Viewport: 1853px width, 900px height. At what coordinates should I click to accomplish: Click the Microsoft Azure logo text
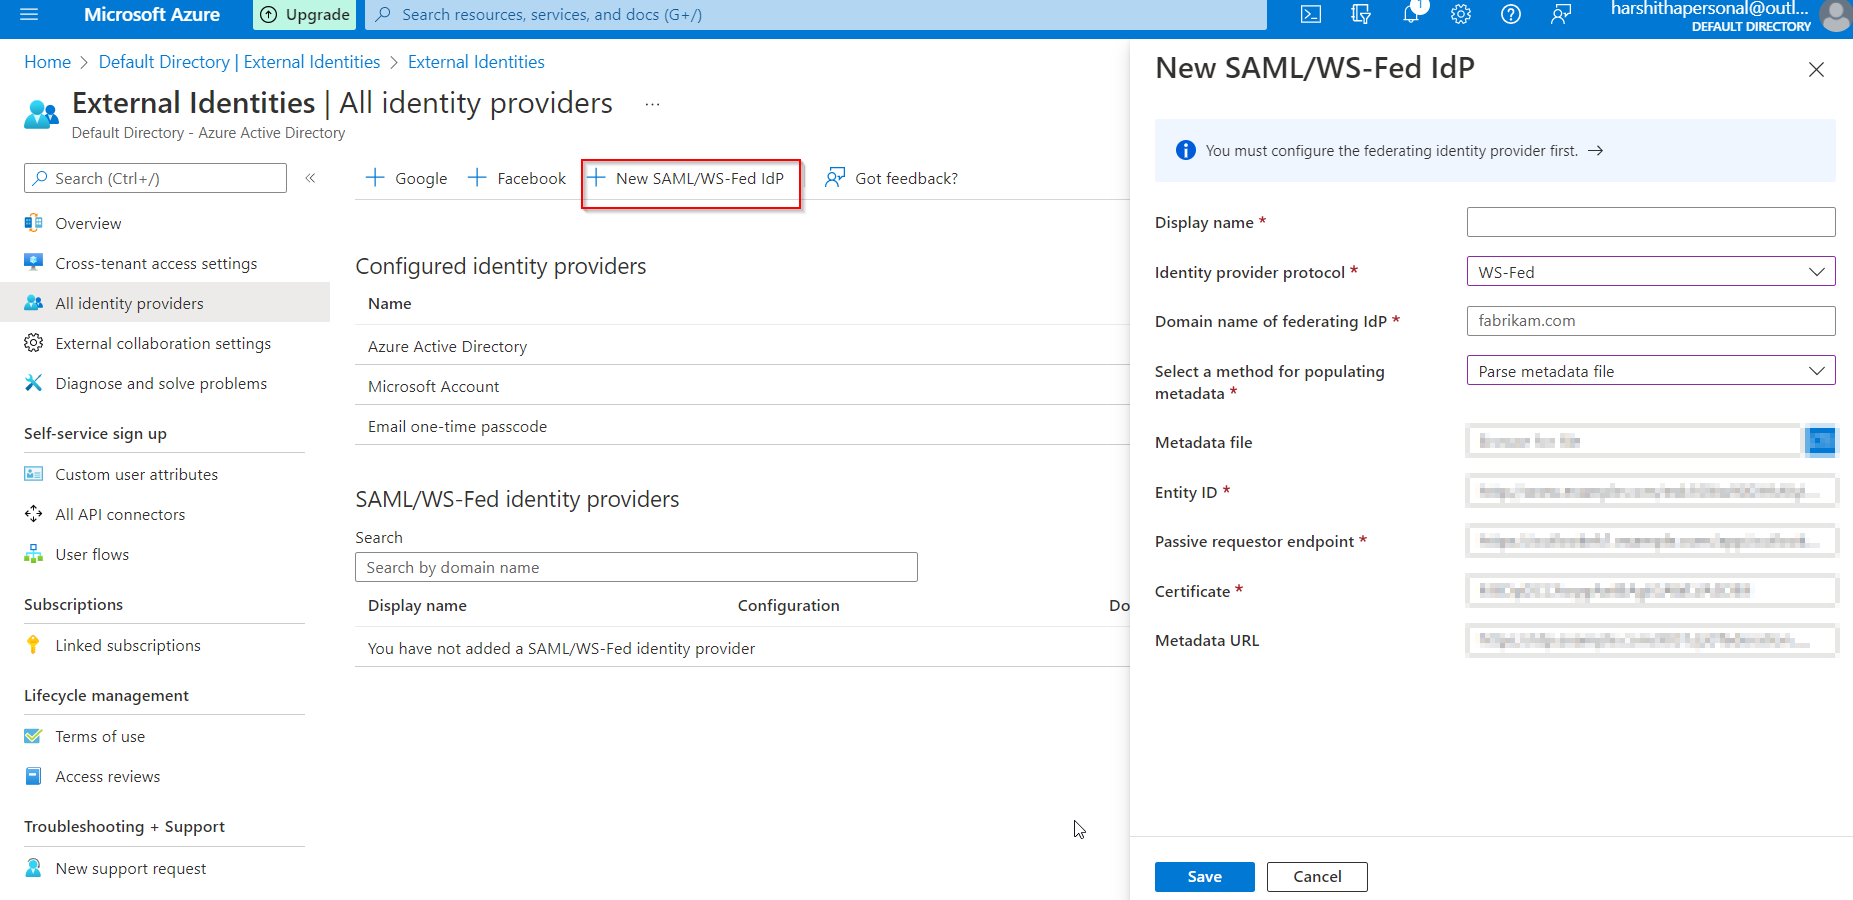click(x=152, y=15)
